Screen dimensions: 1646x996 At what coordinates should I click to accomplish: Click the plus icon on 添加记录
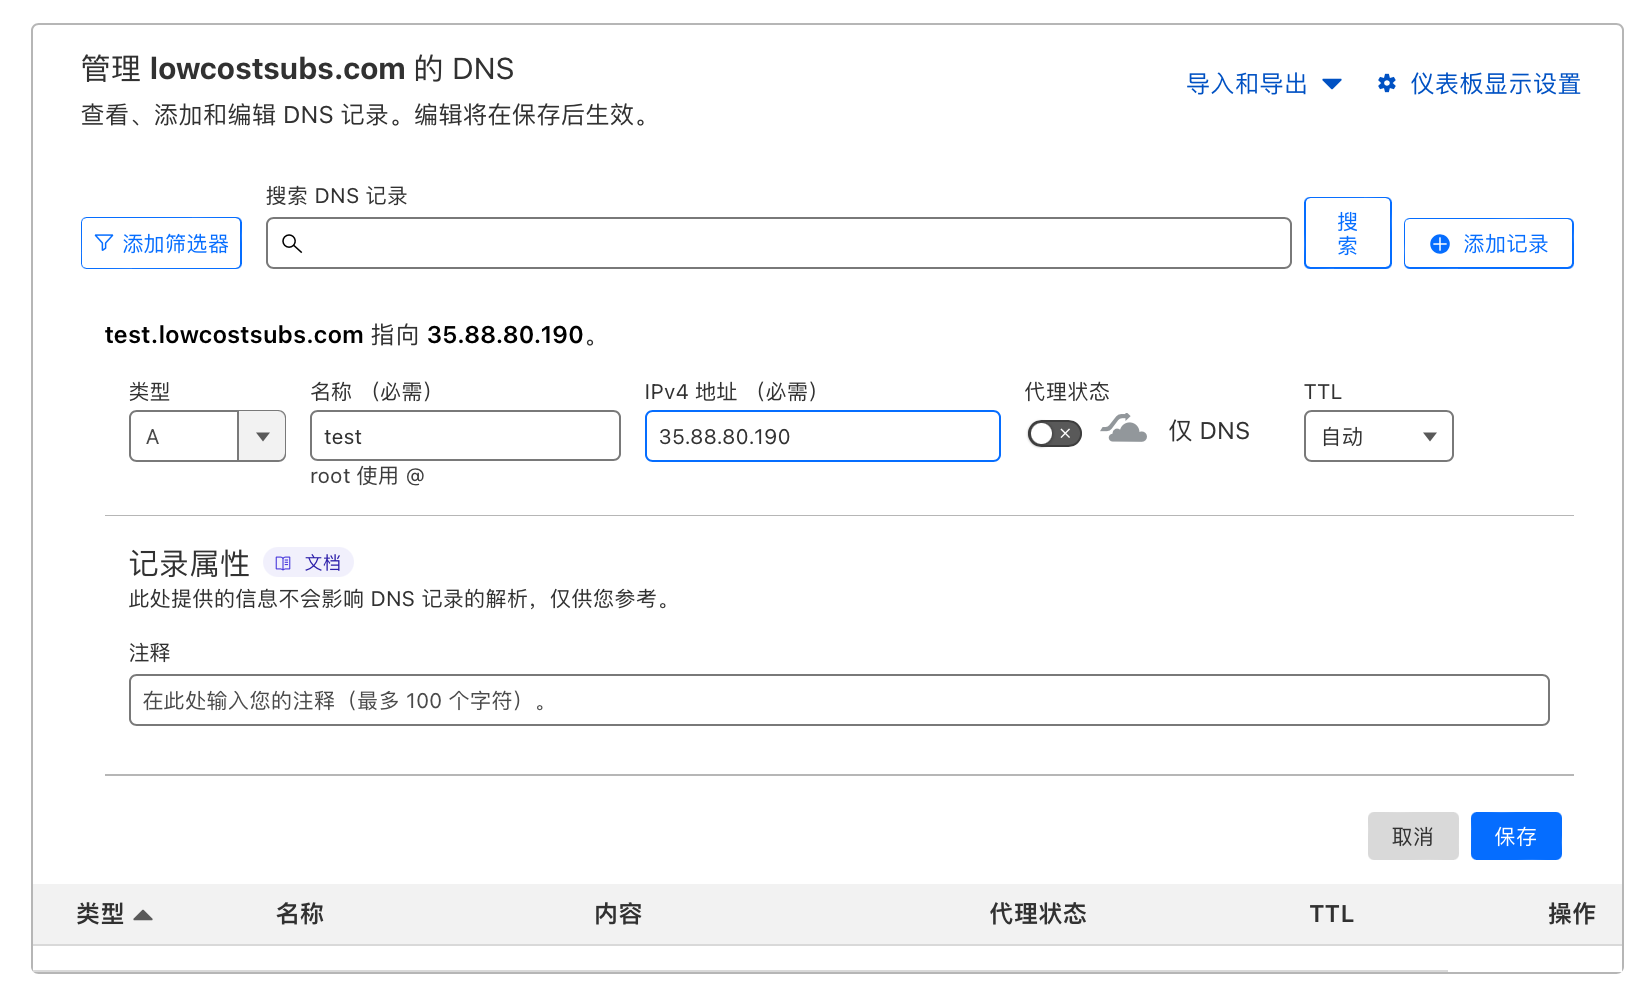pyautogui.click(x=1440, y=244)
